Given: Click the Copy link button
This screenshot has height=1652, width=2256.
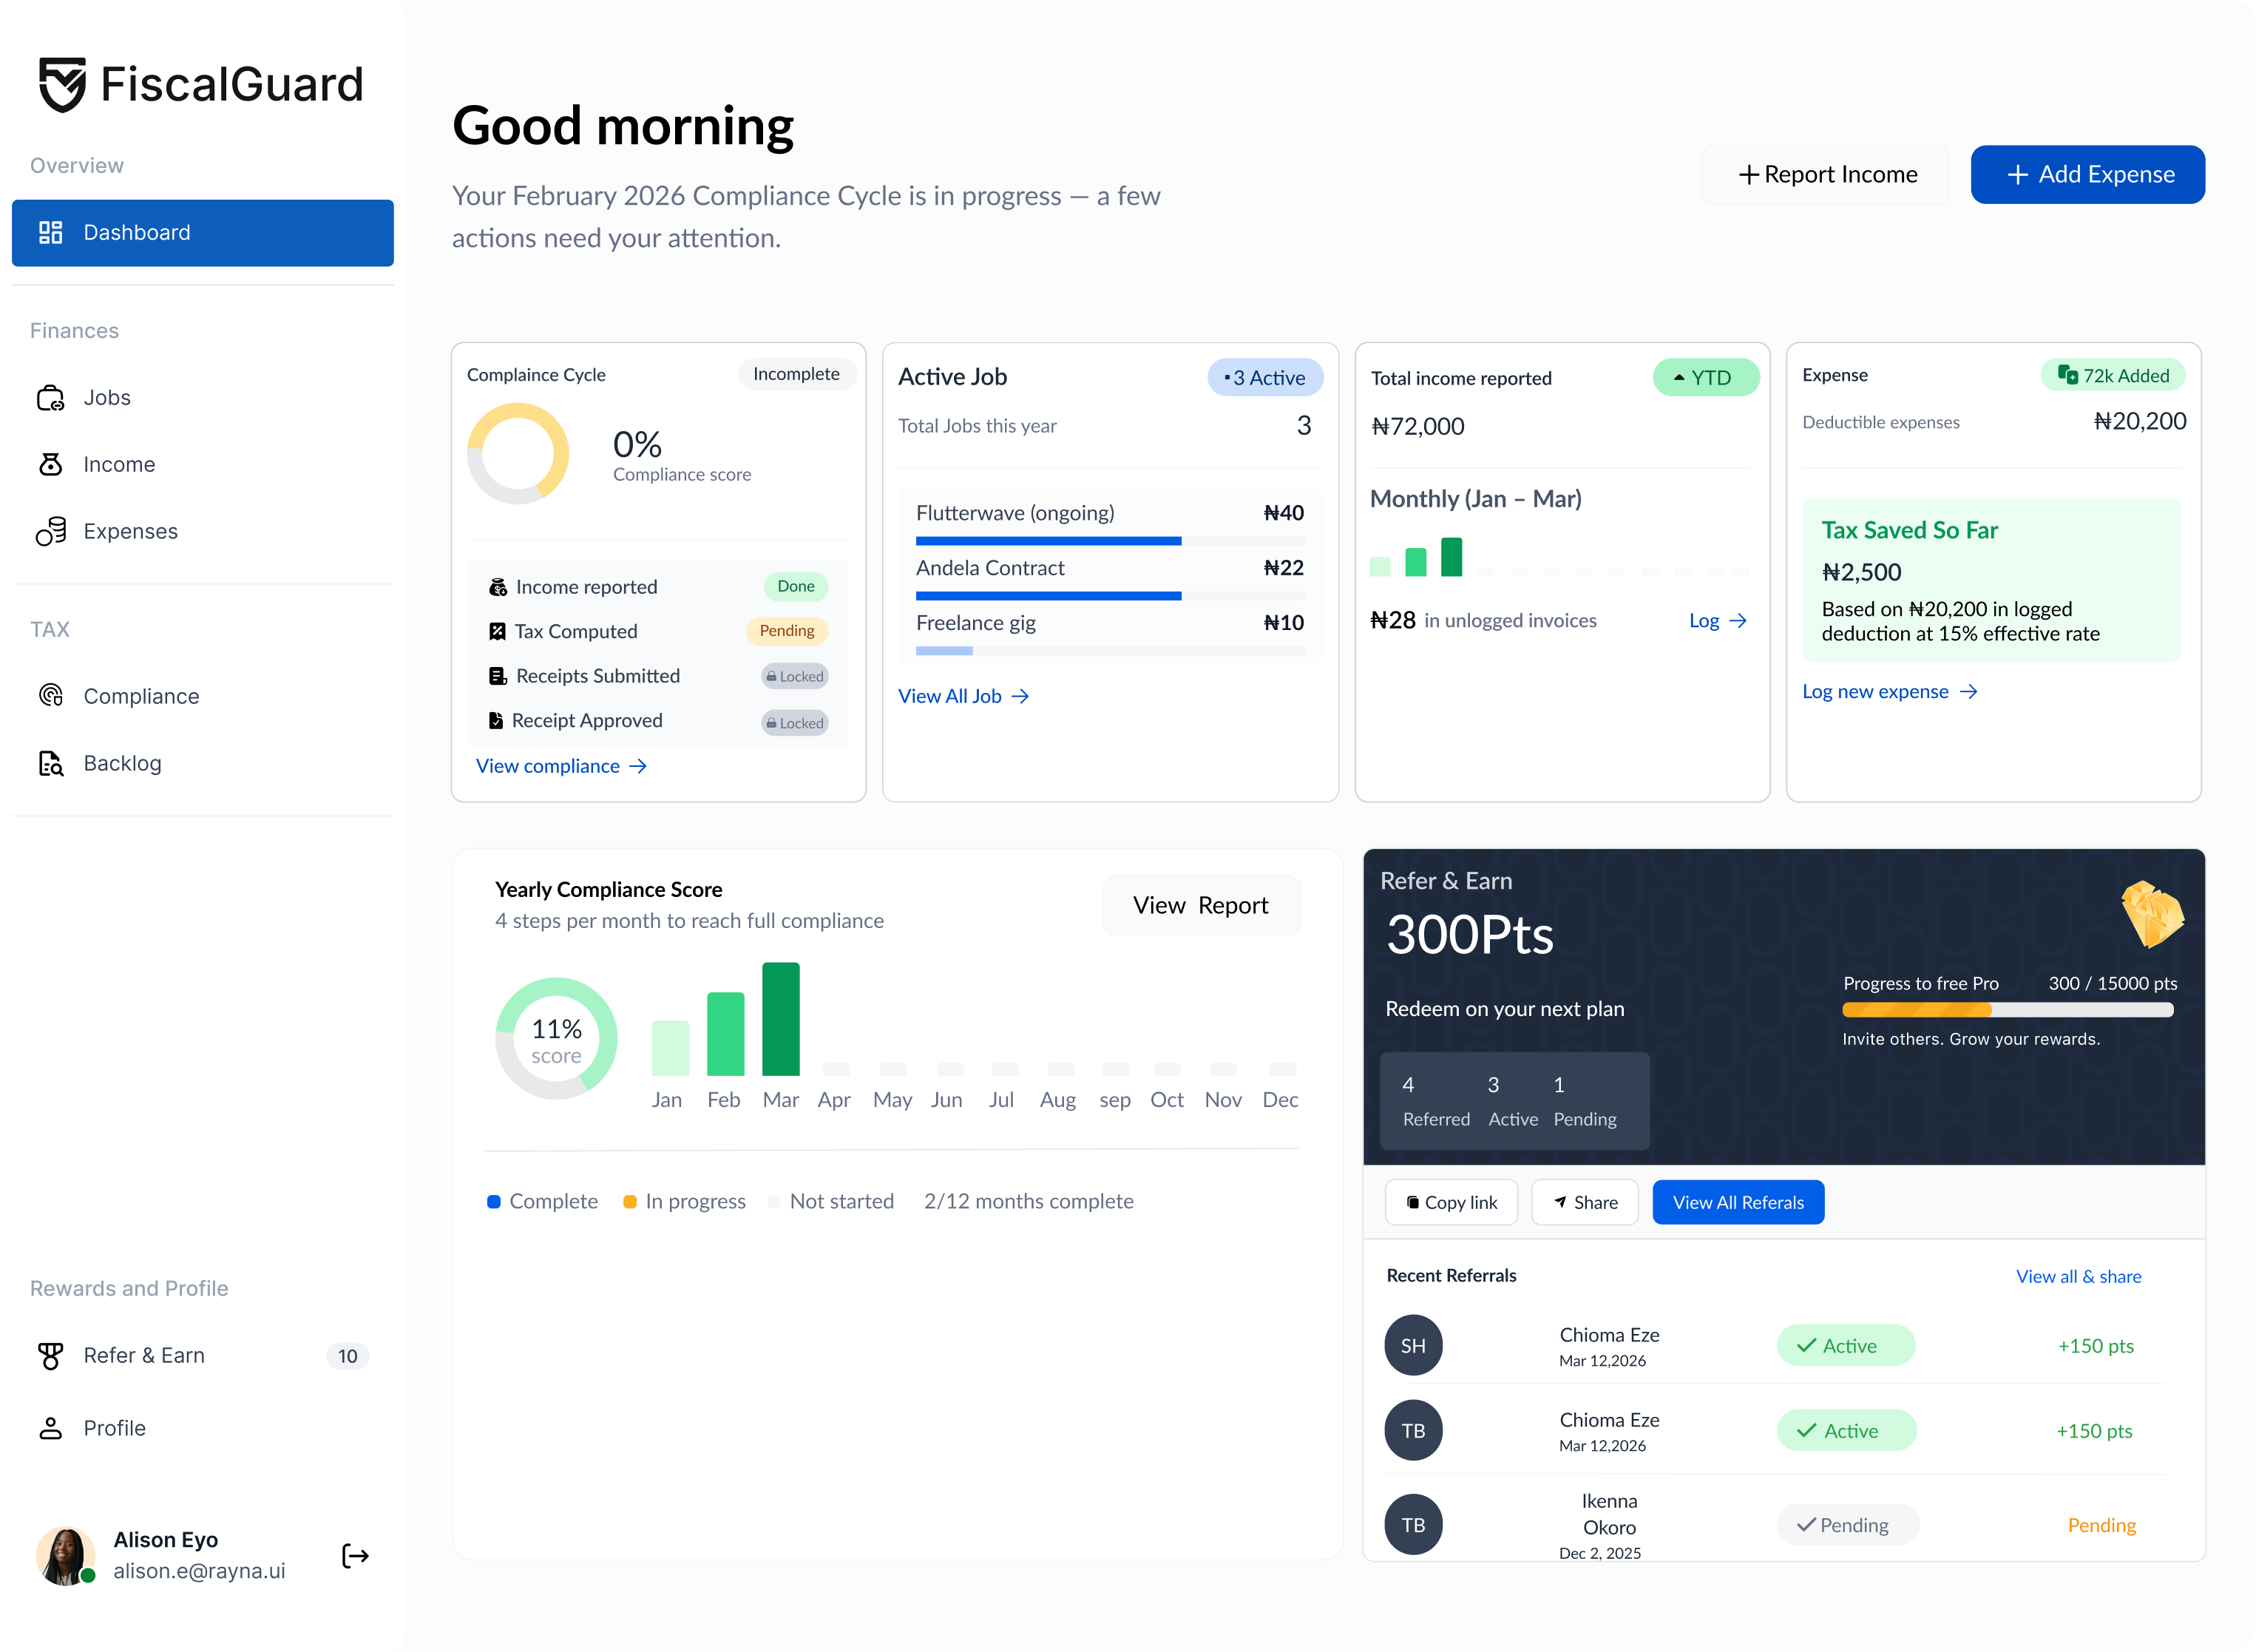Looking at the screenshot, I should click(x=1451, y=1202).
